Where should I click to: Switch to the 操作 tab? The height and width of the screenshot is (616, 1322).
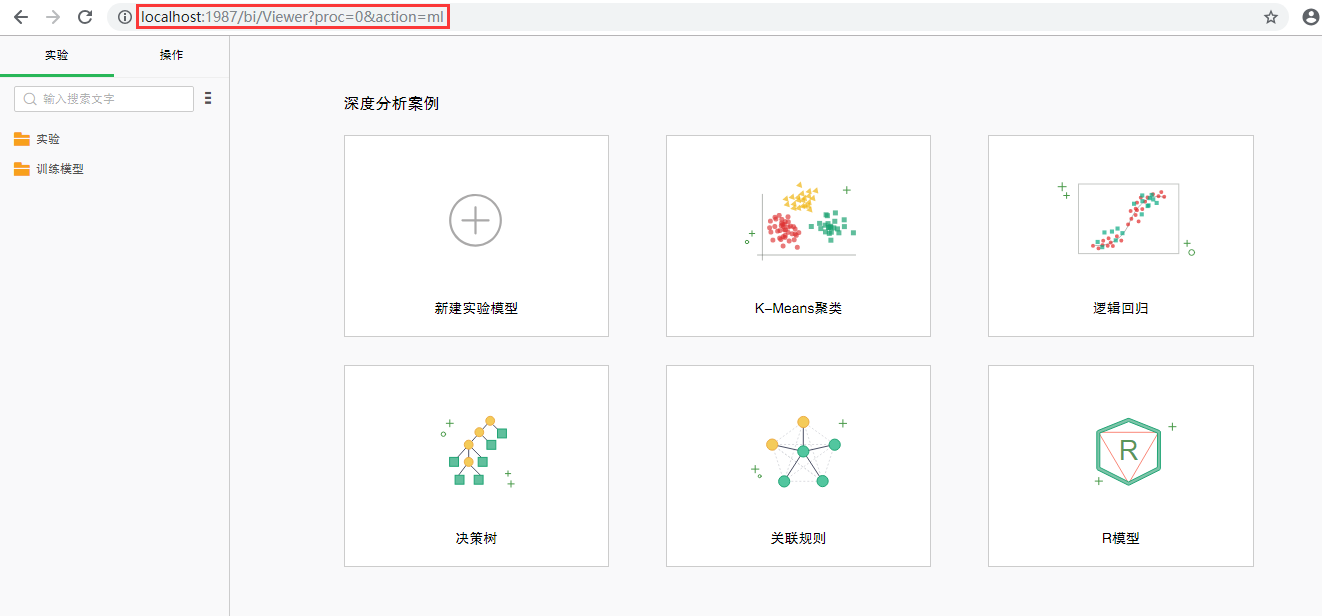pos(170,55)
